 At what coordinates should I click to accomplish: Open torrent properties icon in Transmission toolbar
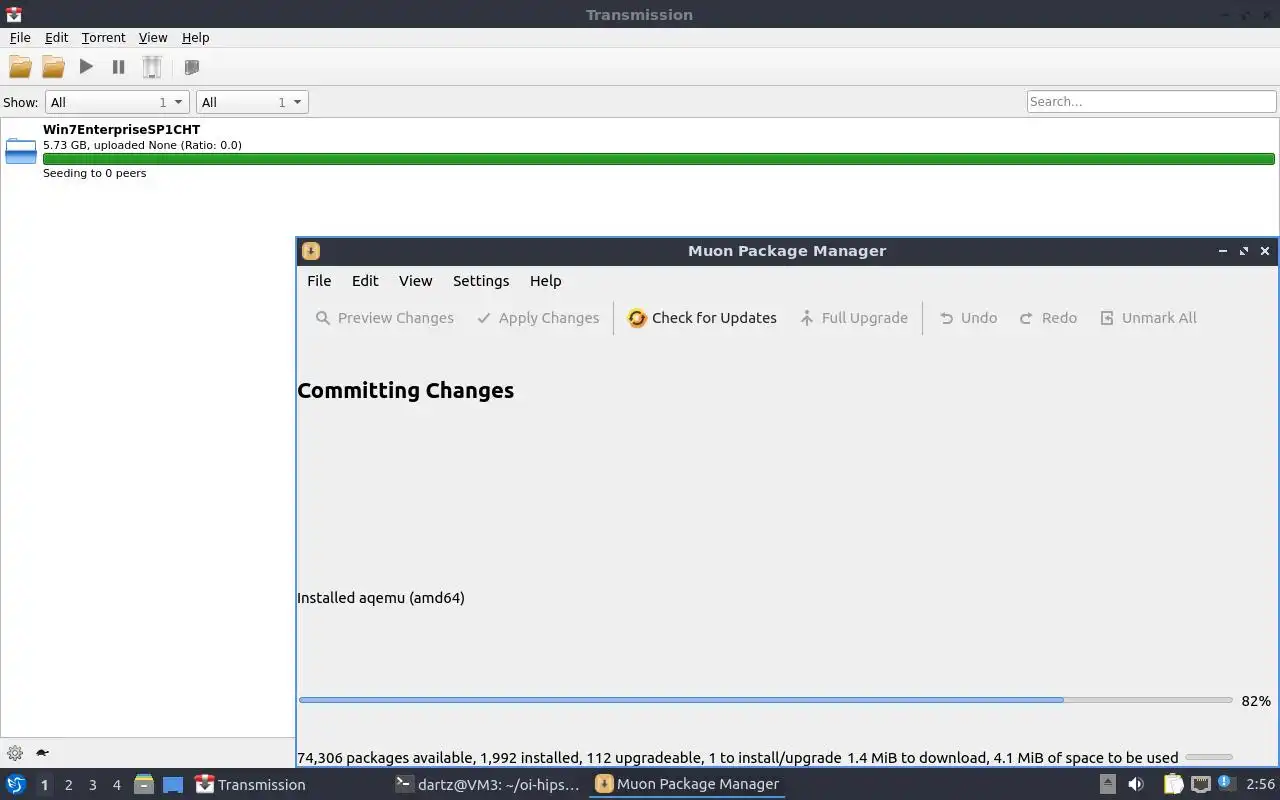(x=192, y=67)
